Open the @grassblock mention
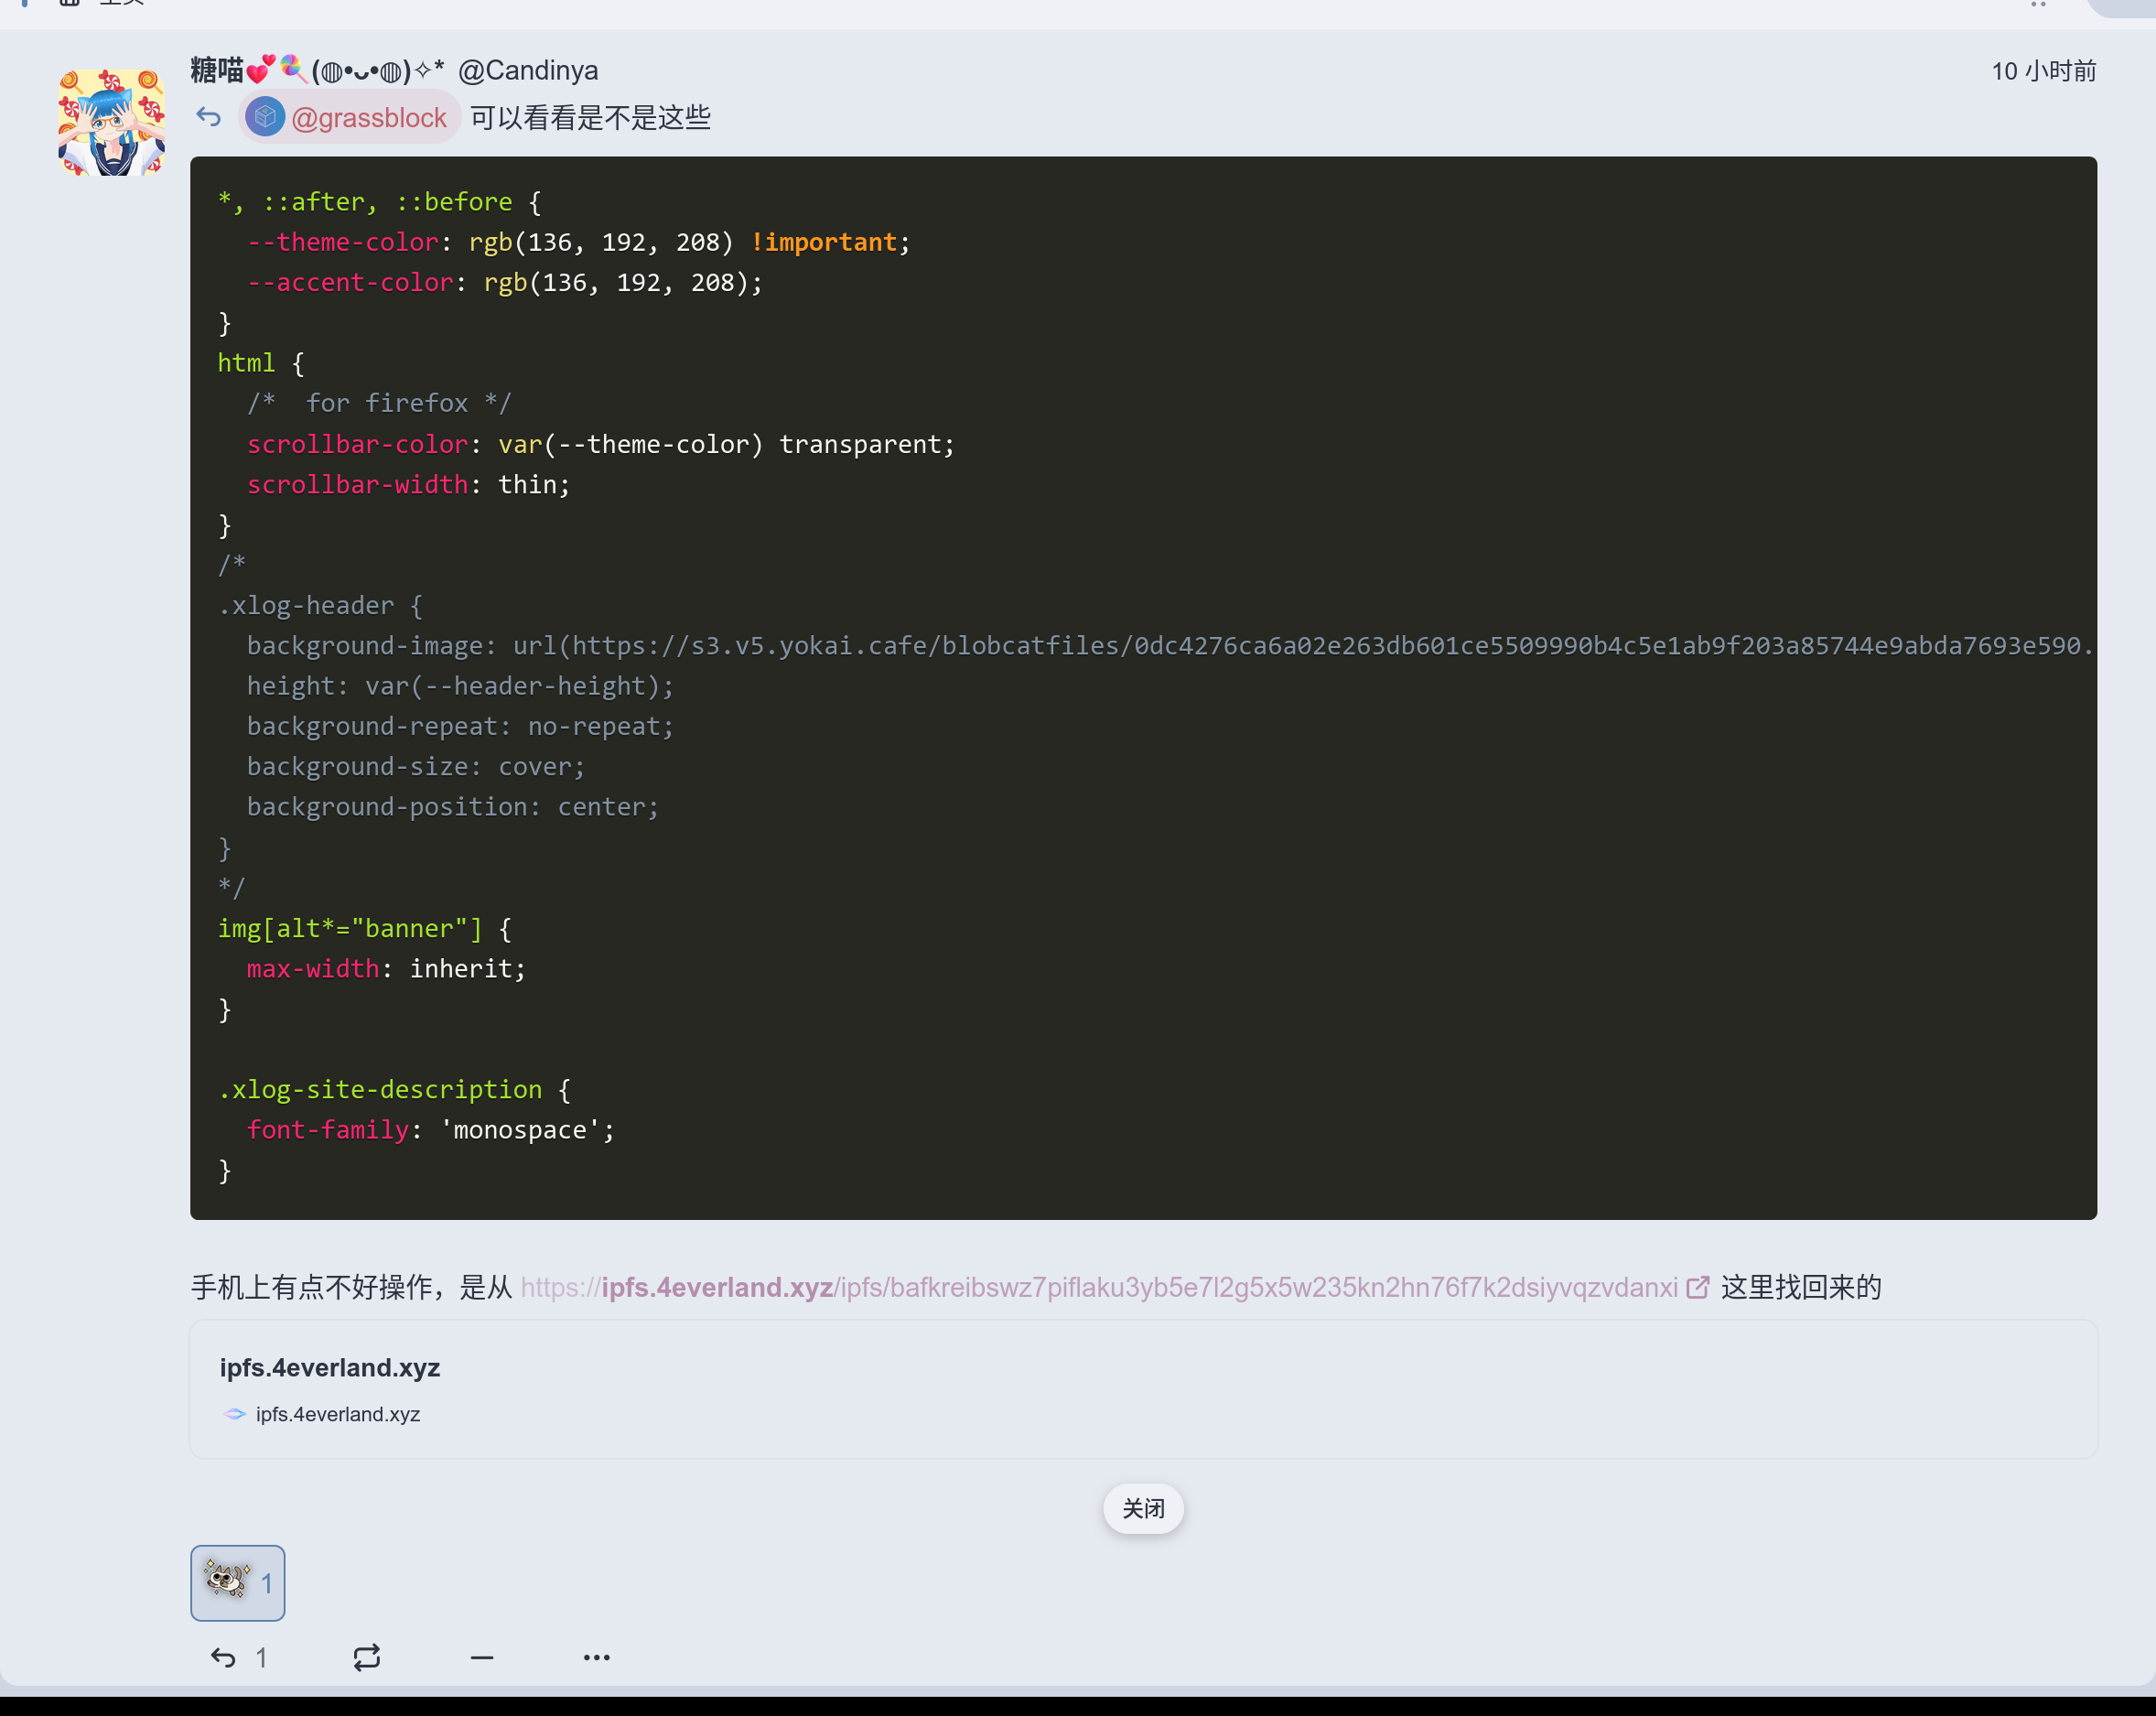The width and height of the screenshot is (2156, 1716). (368, 118)
